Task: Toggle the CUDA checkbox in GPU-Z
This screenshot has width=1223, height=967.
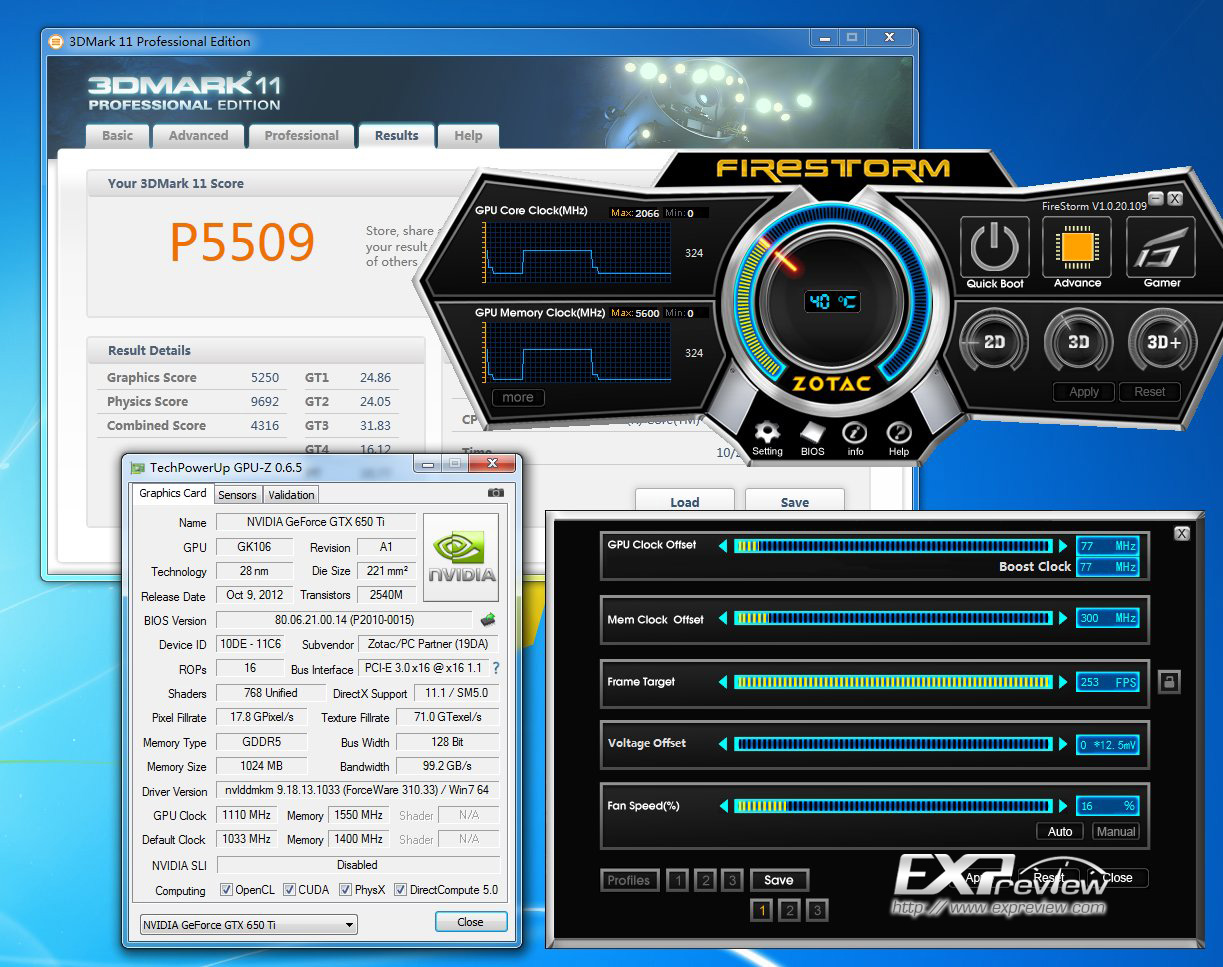Action: coord(289,890)
